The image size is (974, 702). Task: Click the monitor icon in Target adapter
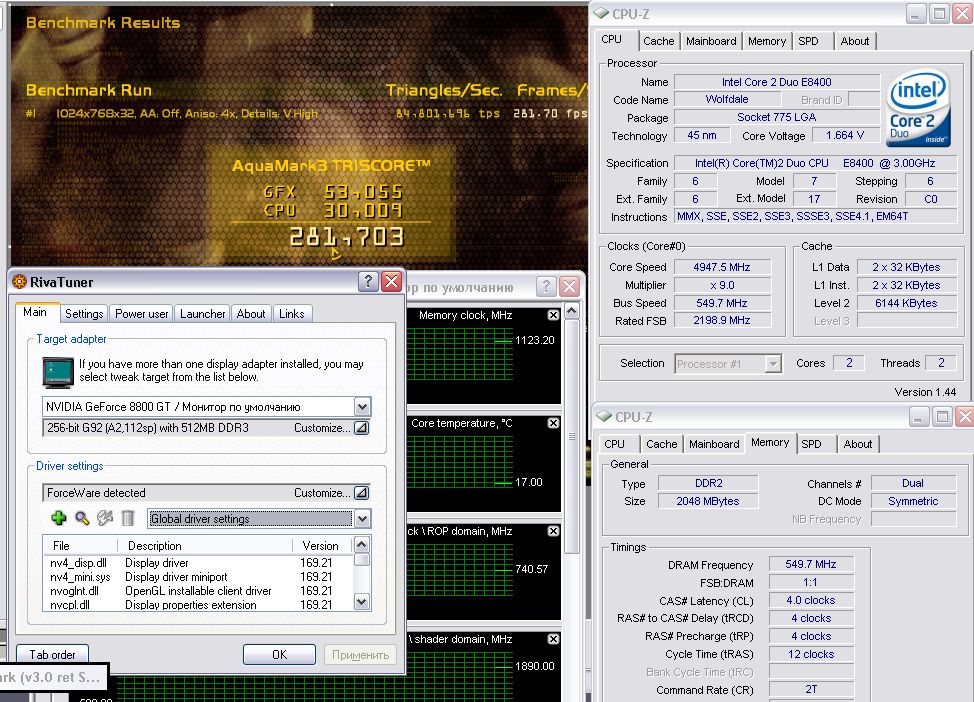58,372
